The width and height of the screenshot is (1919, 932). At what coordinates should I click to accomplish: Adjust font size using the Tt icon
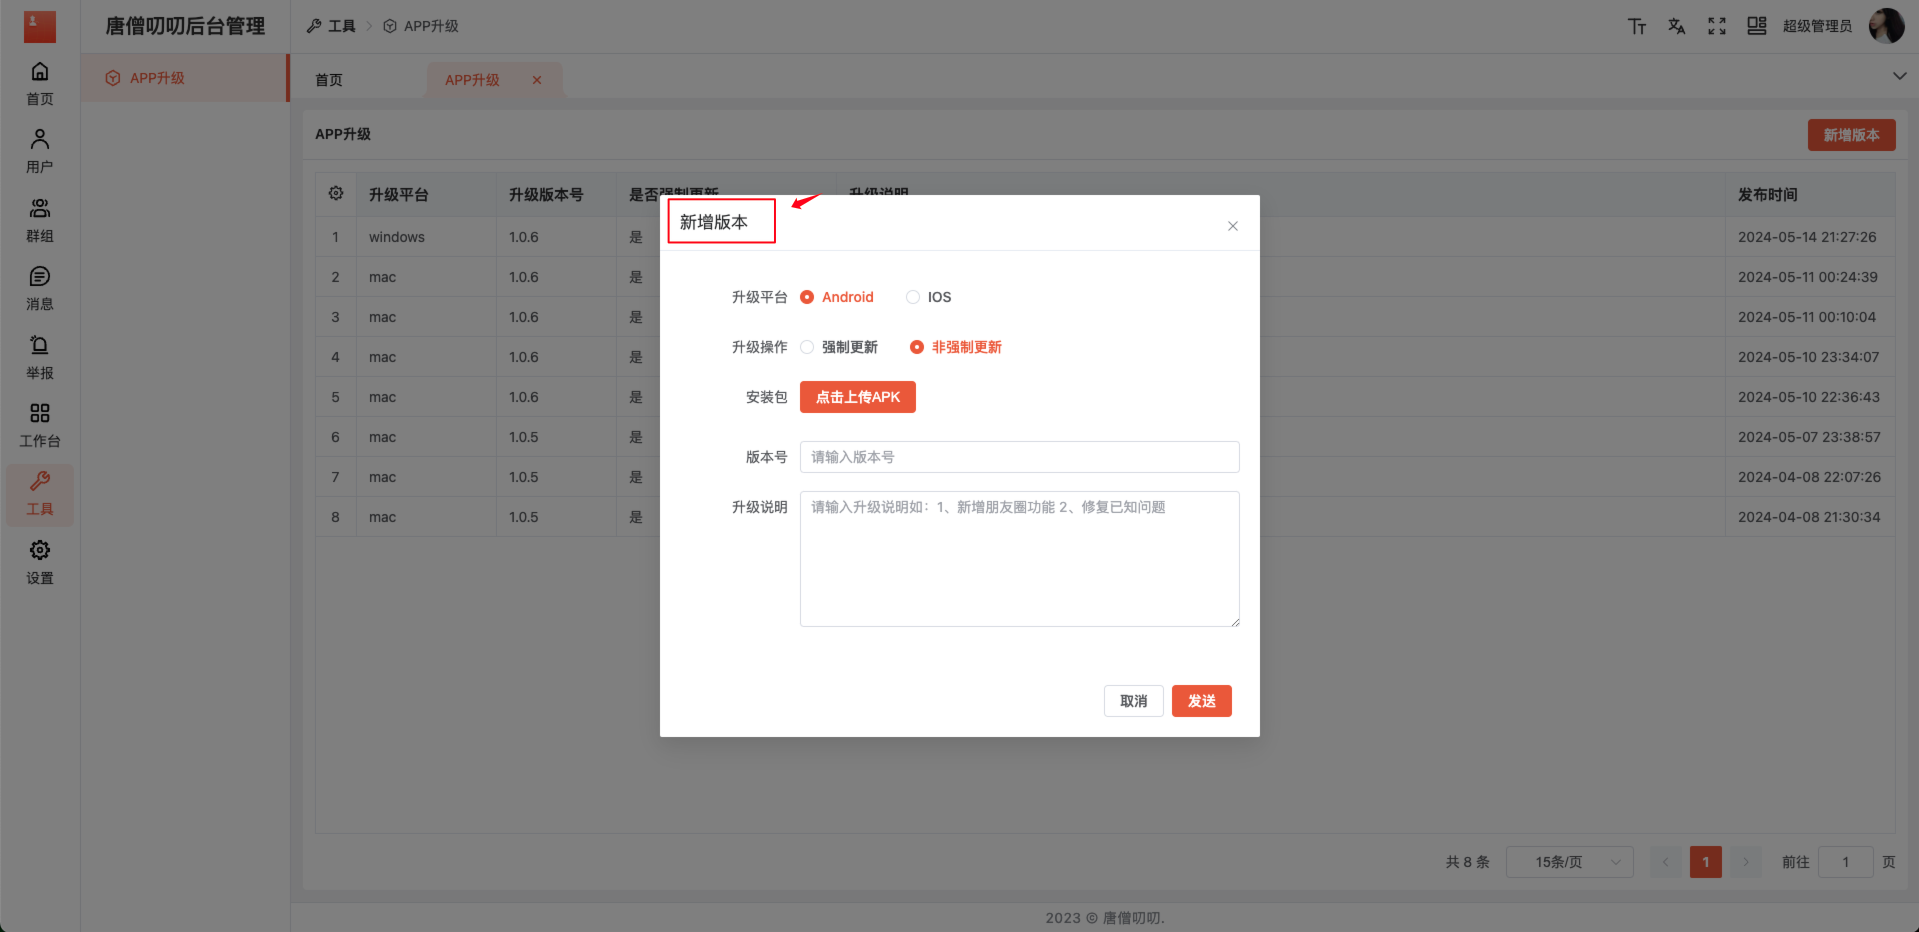coord(1637,26)
